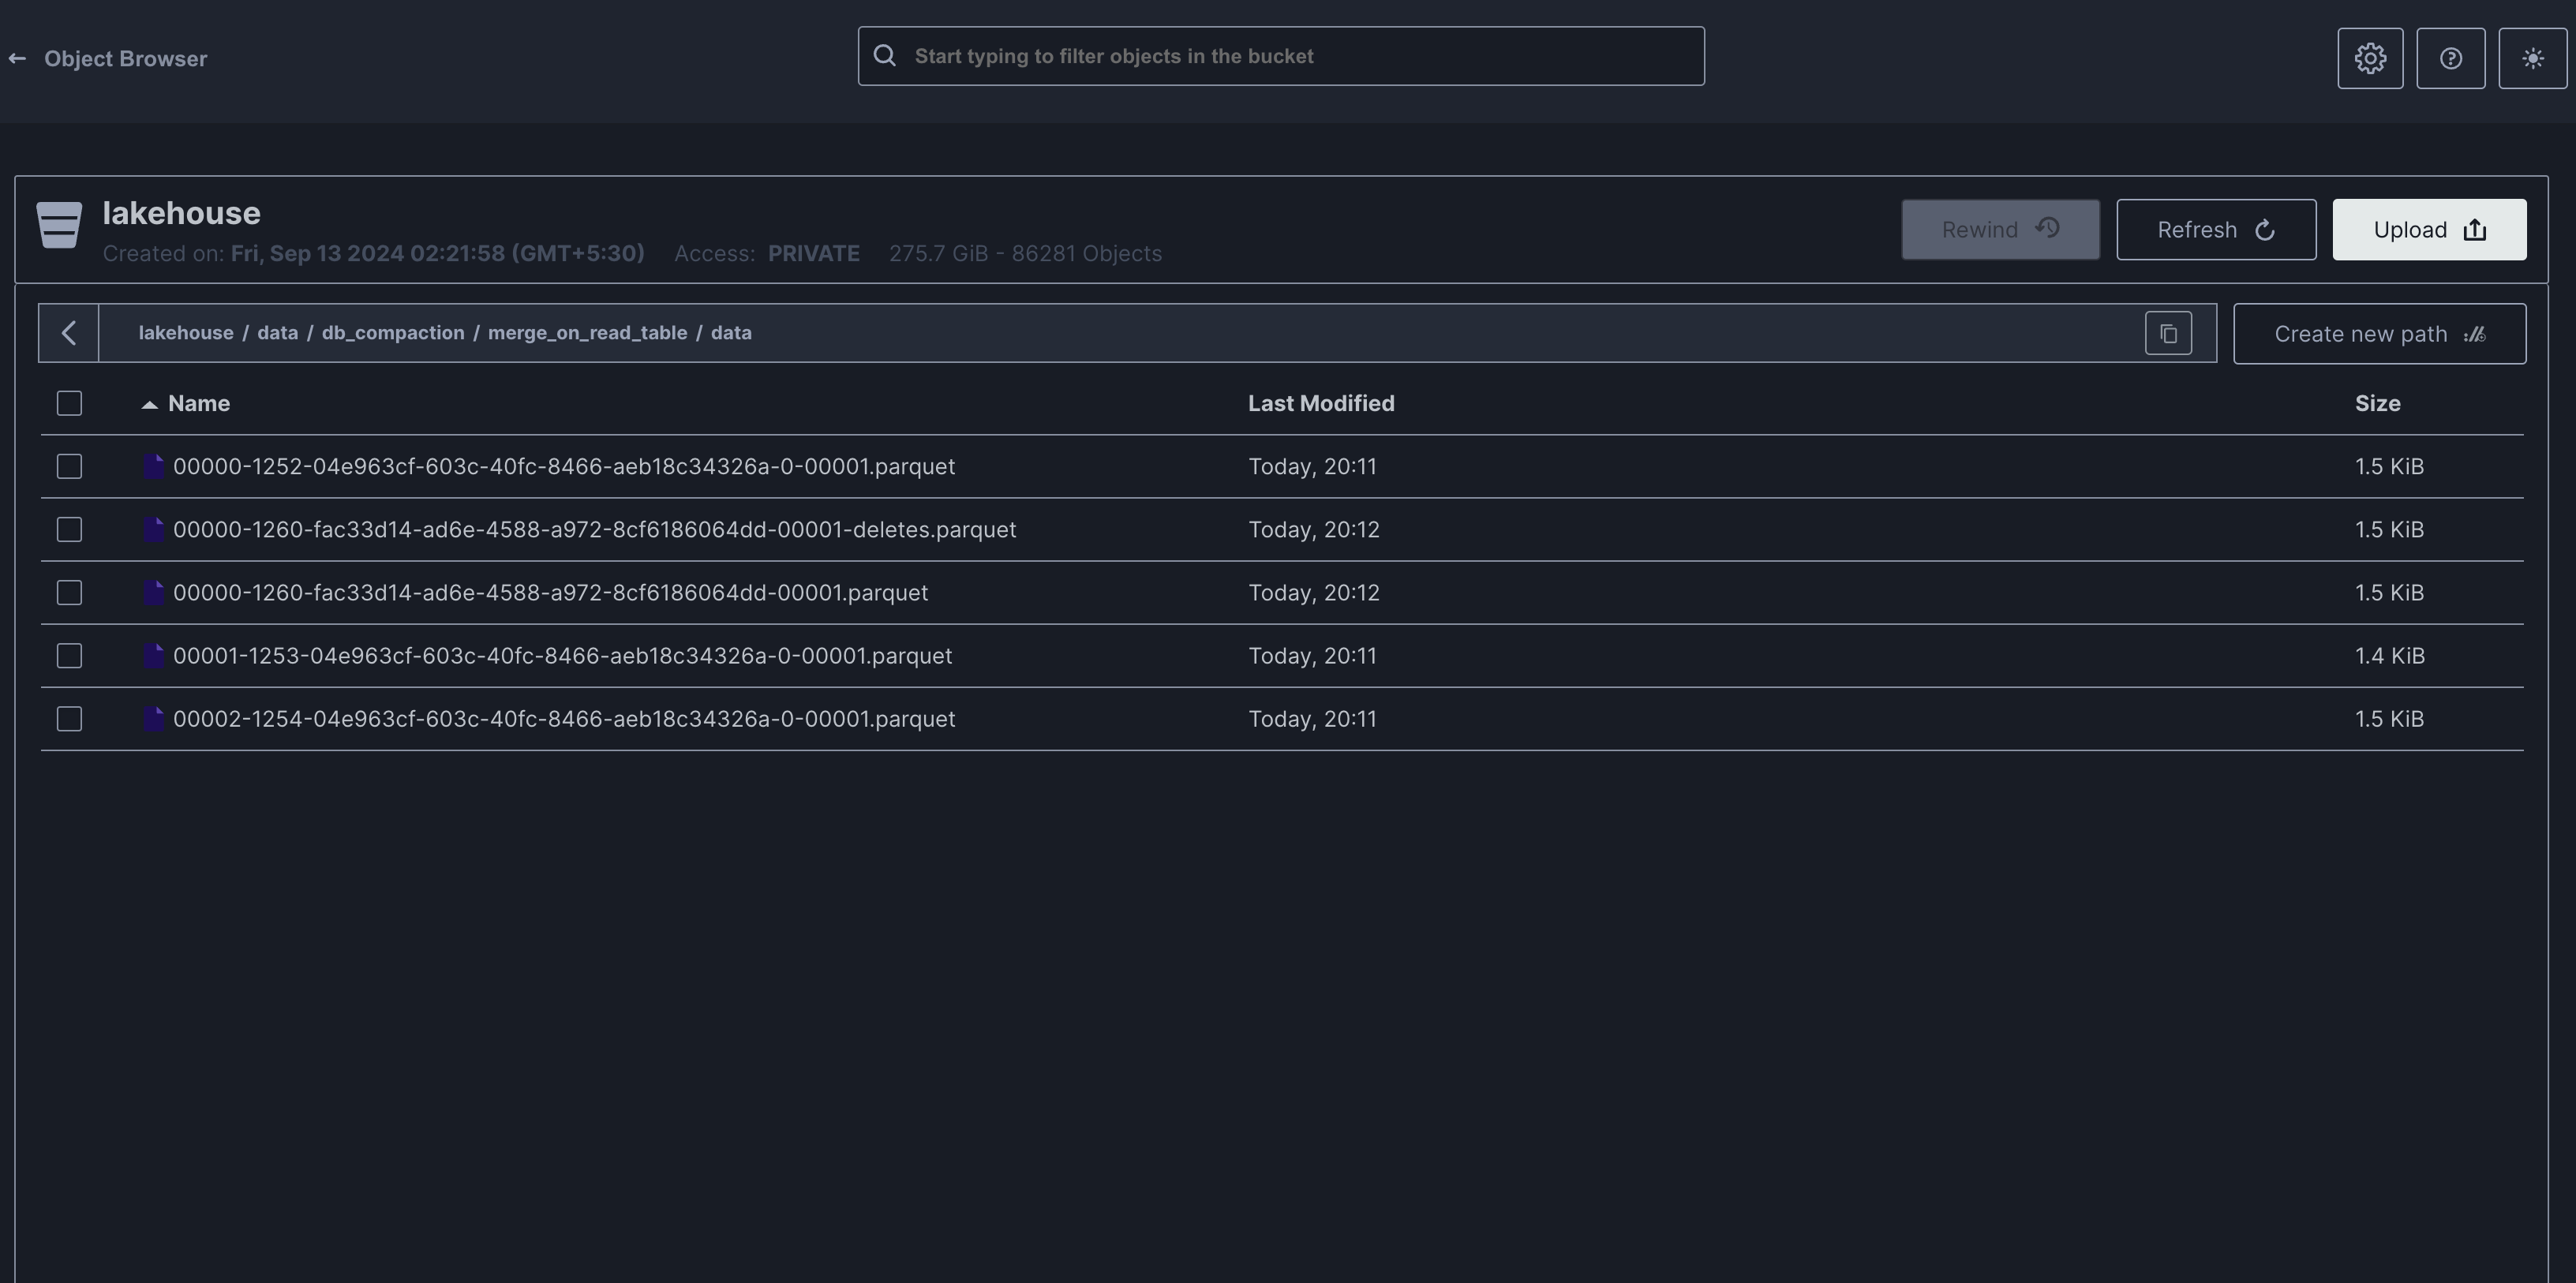The image size is (2576, 1283).
Task: Tick checkbox for 00000-1260 ...00001.parquet
Action: coord(69,592)
